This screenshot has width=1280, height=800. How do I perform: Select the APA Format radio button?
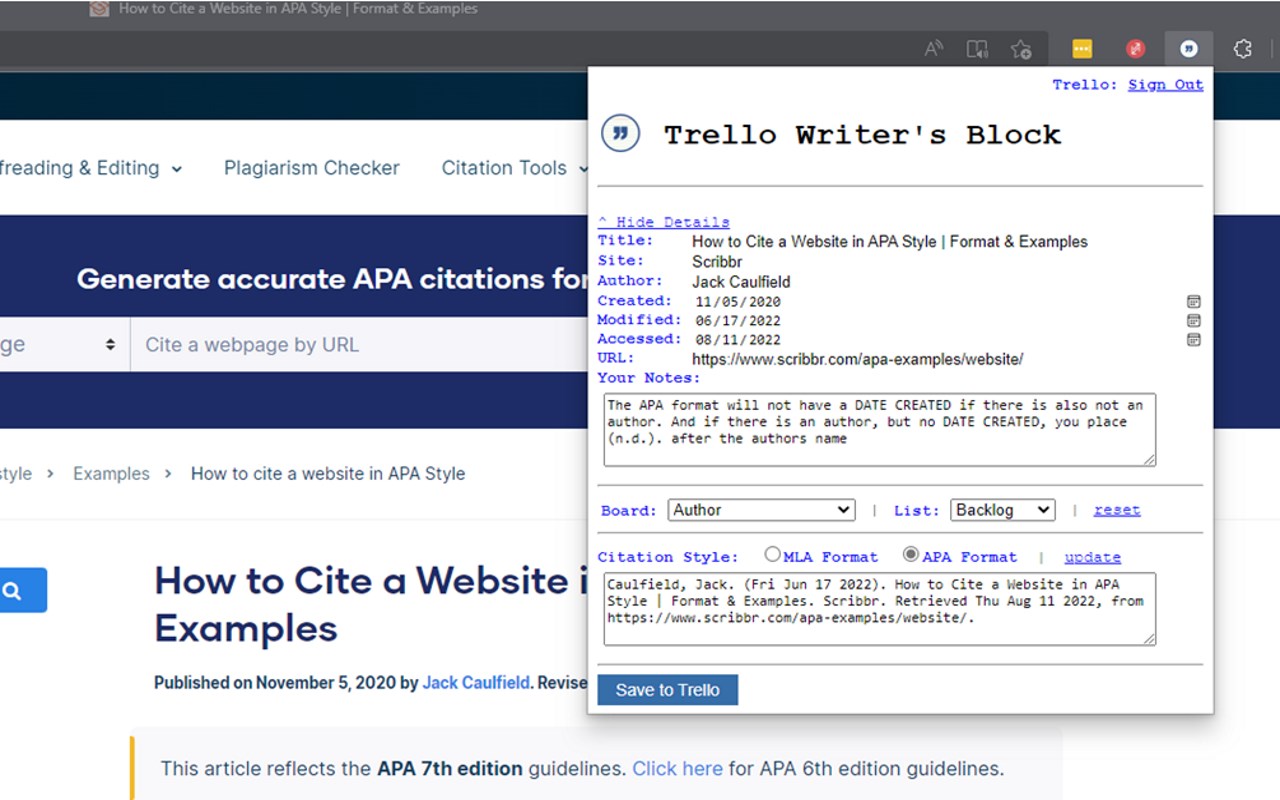(910, 554)
